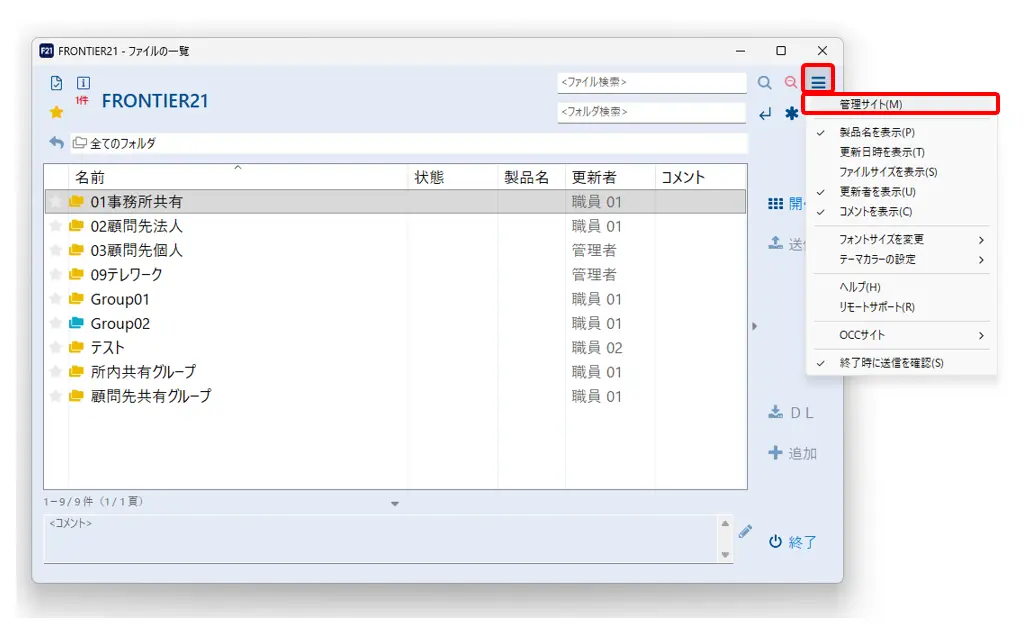The height and width of the screenshot is (636, 1031).
Task: Click the page dropdown arrow below the file list
Action: pos(394,505)
